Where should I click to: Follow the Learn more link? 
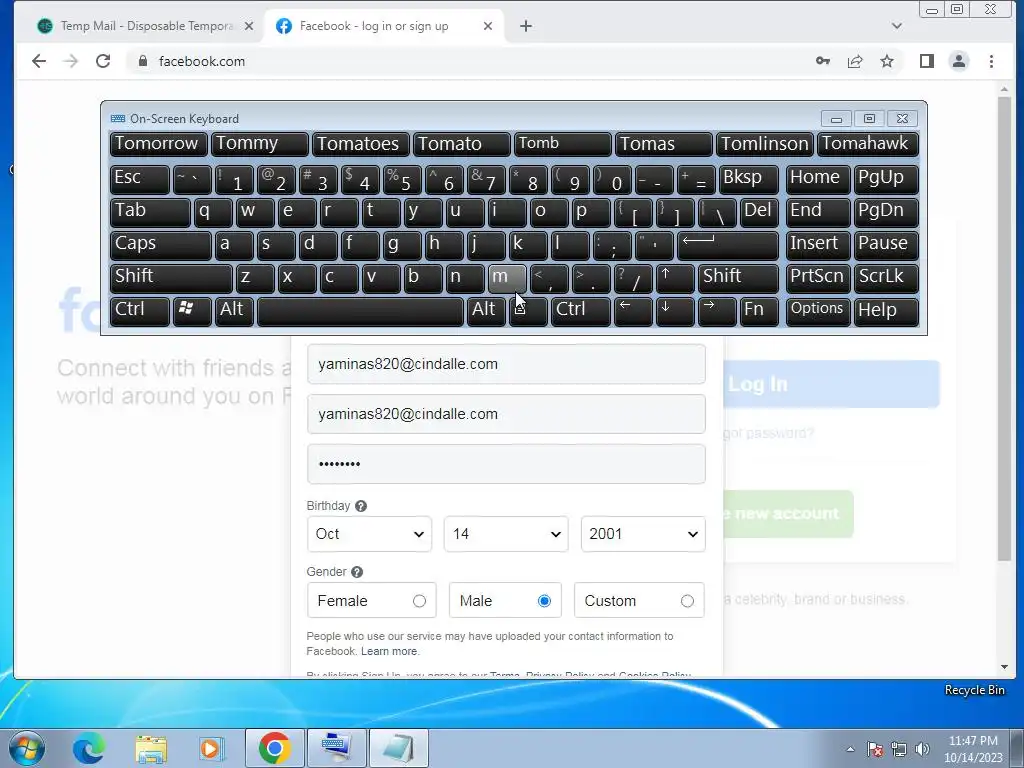point(389,652)
